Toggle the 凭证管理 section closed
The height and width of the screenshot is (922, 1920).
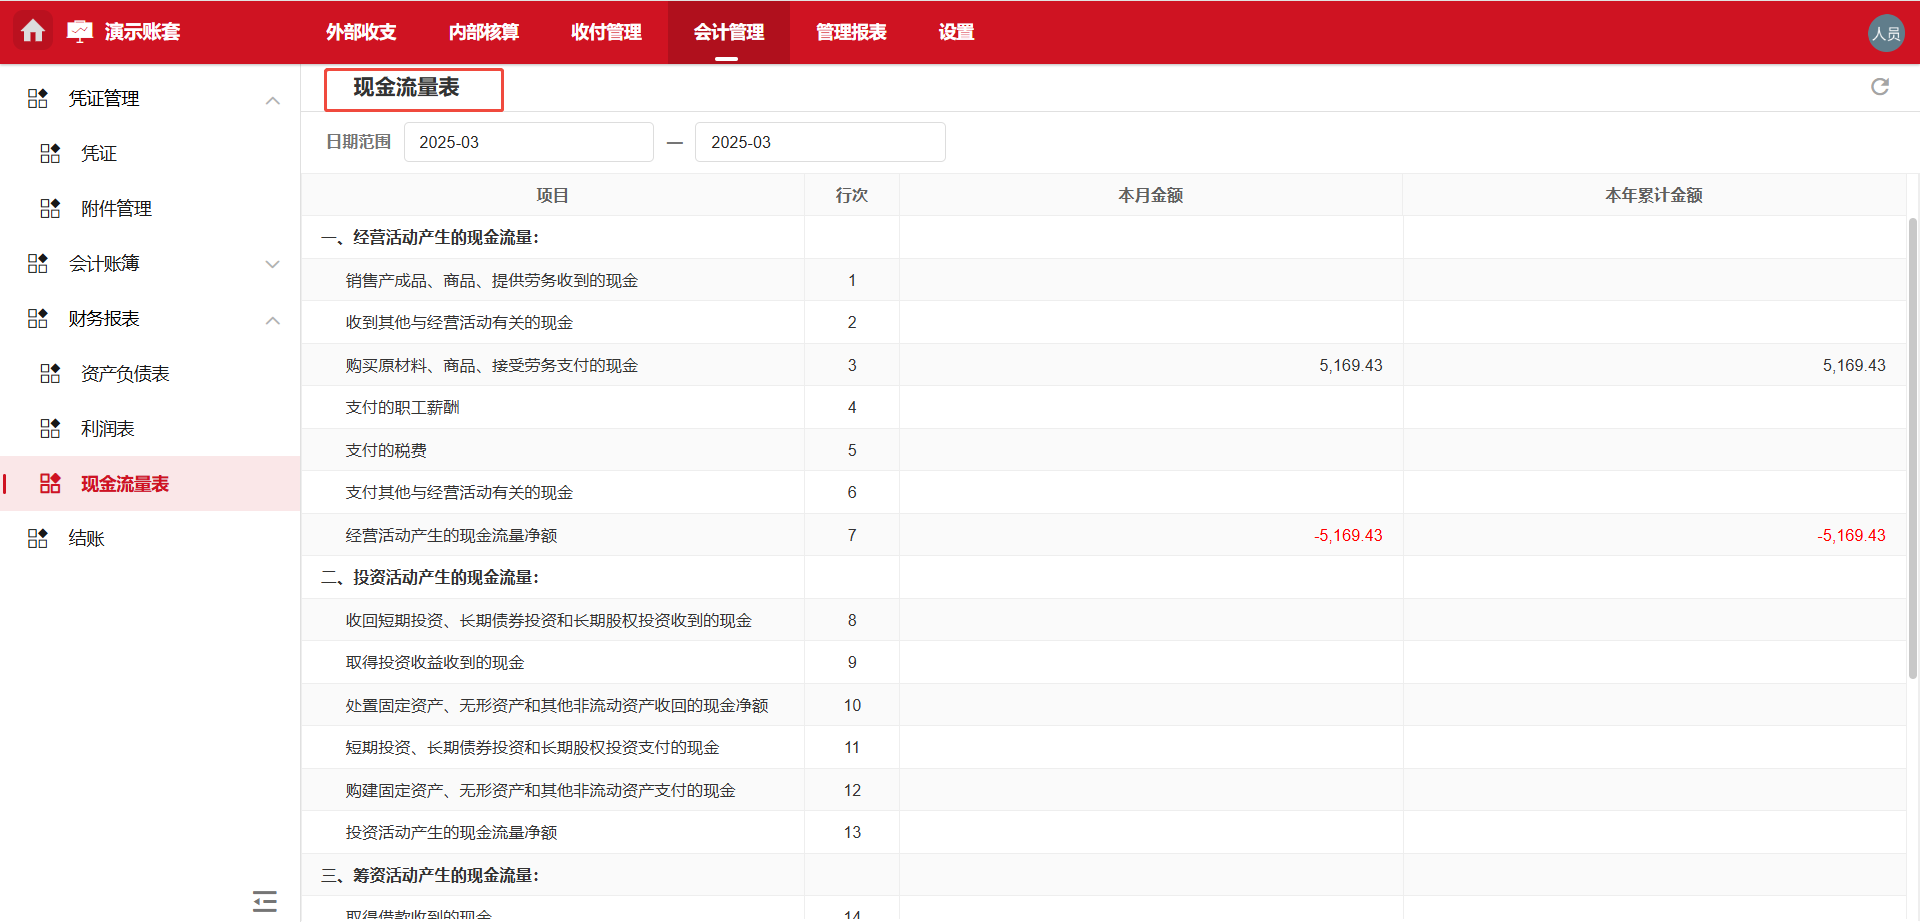point(273,98)
